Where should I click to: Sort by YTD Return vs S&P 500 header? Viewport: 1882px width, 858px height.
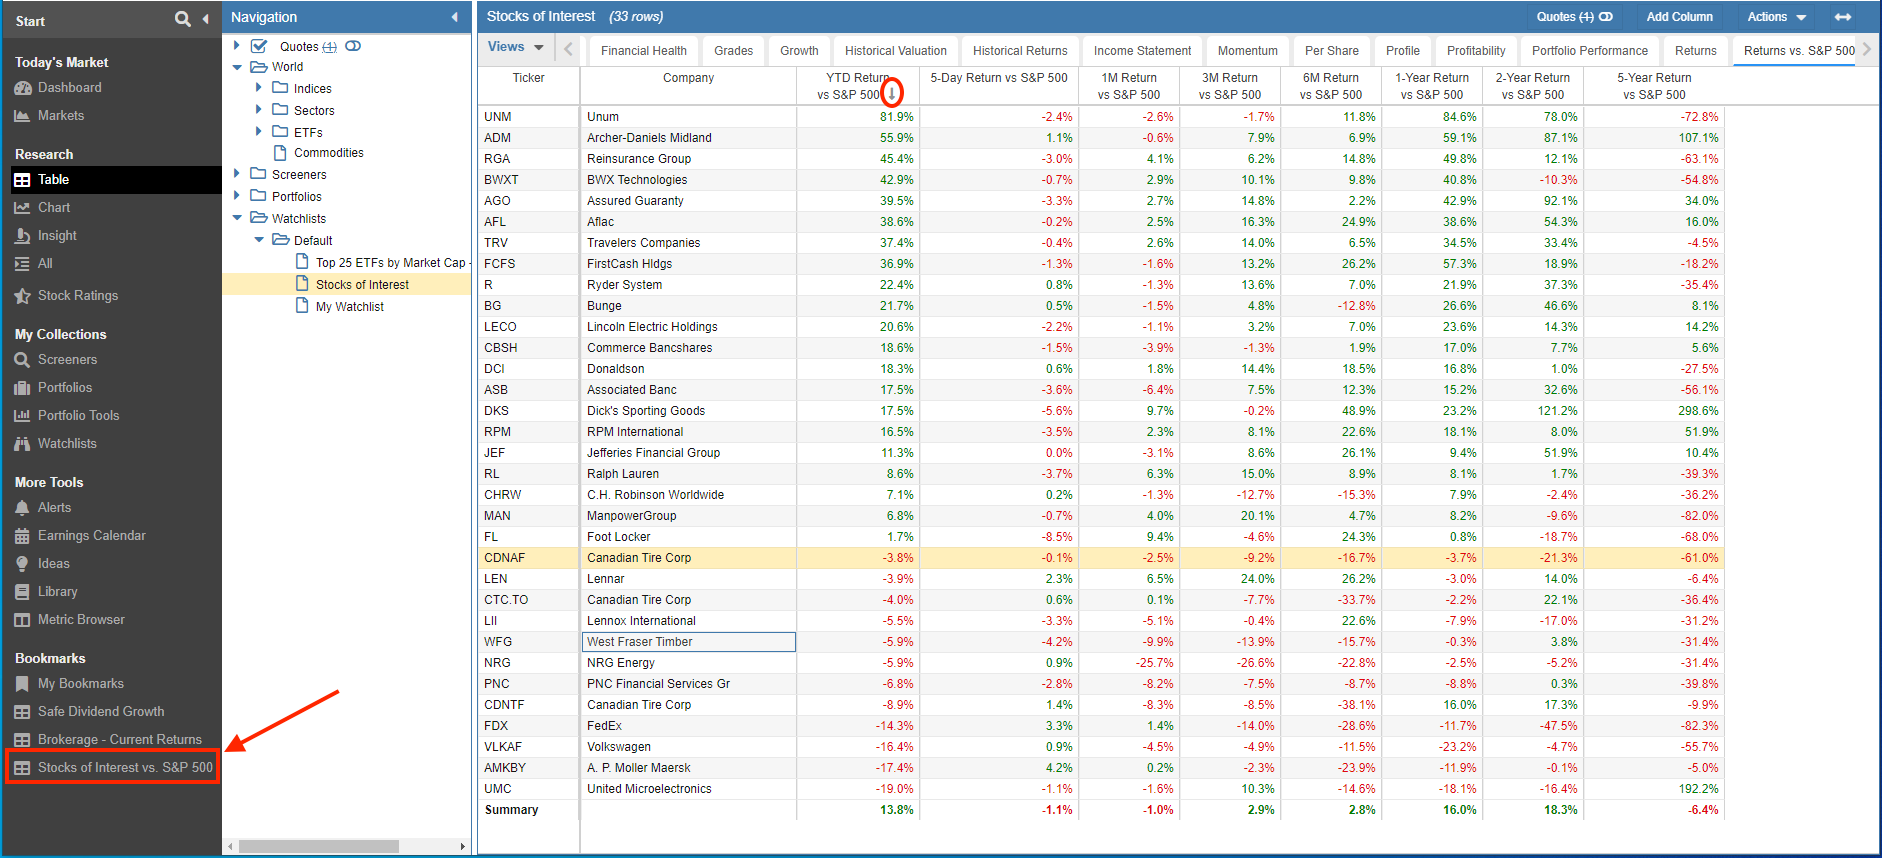[x=858, y=86]
